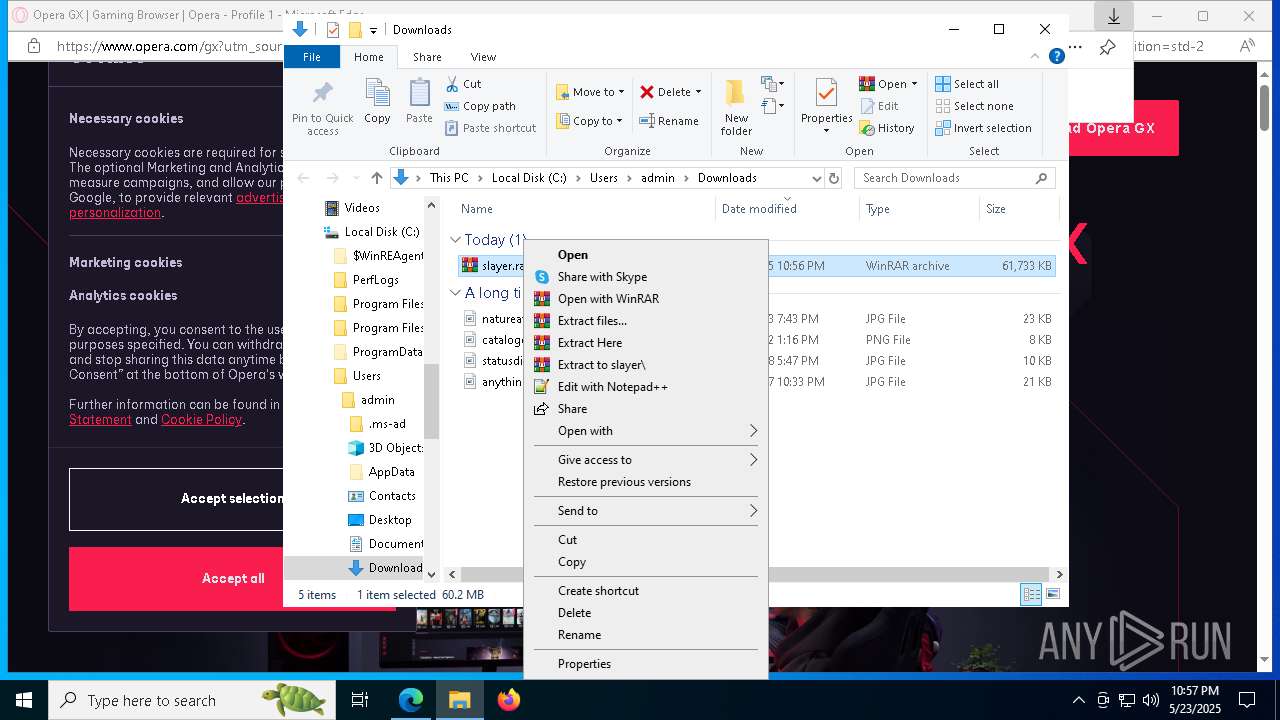Choose Extract Here from context menu
Image resolution: width=1280 pixels, height=720 pixels.
coord(646,343)
